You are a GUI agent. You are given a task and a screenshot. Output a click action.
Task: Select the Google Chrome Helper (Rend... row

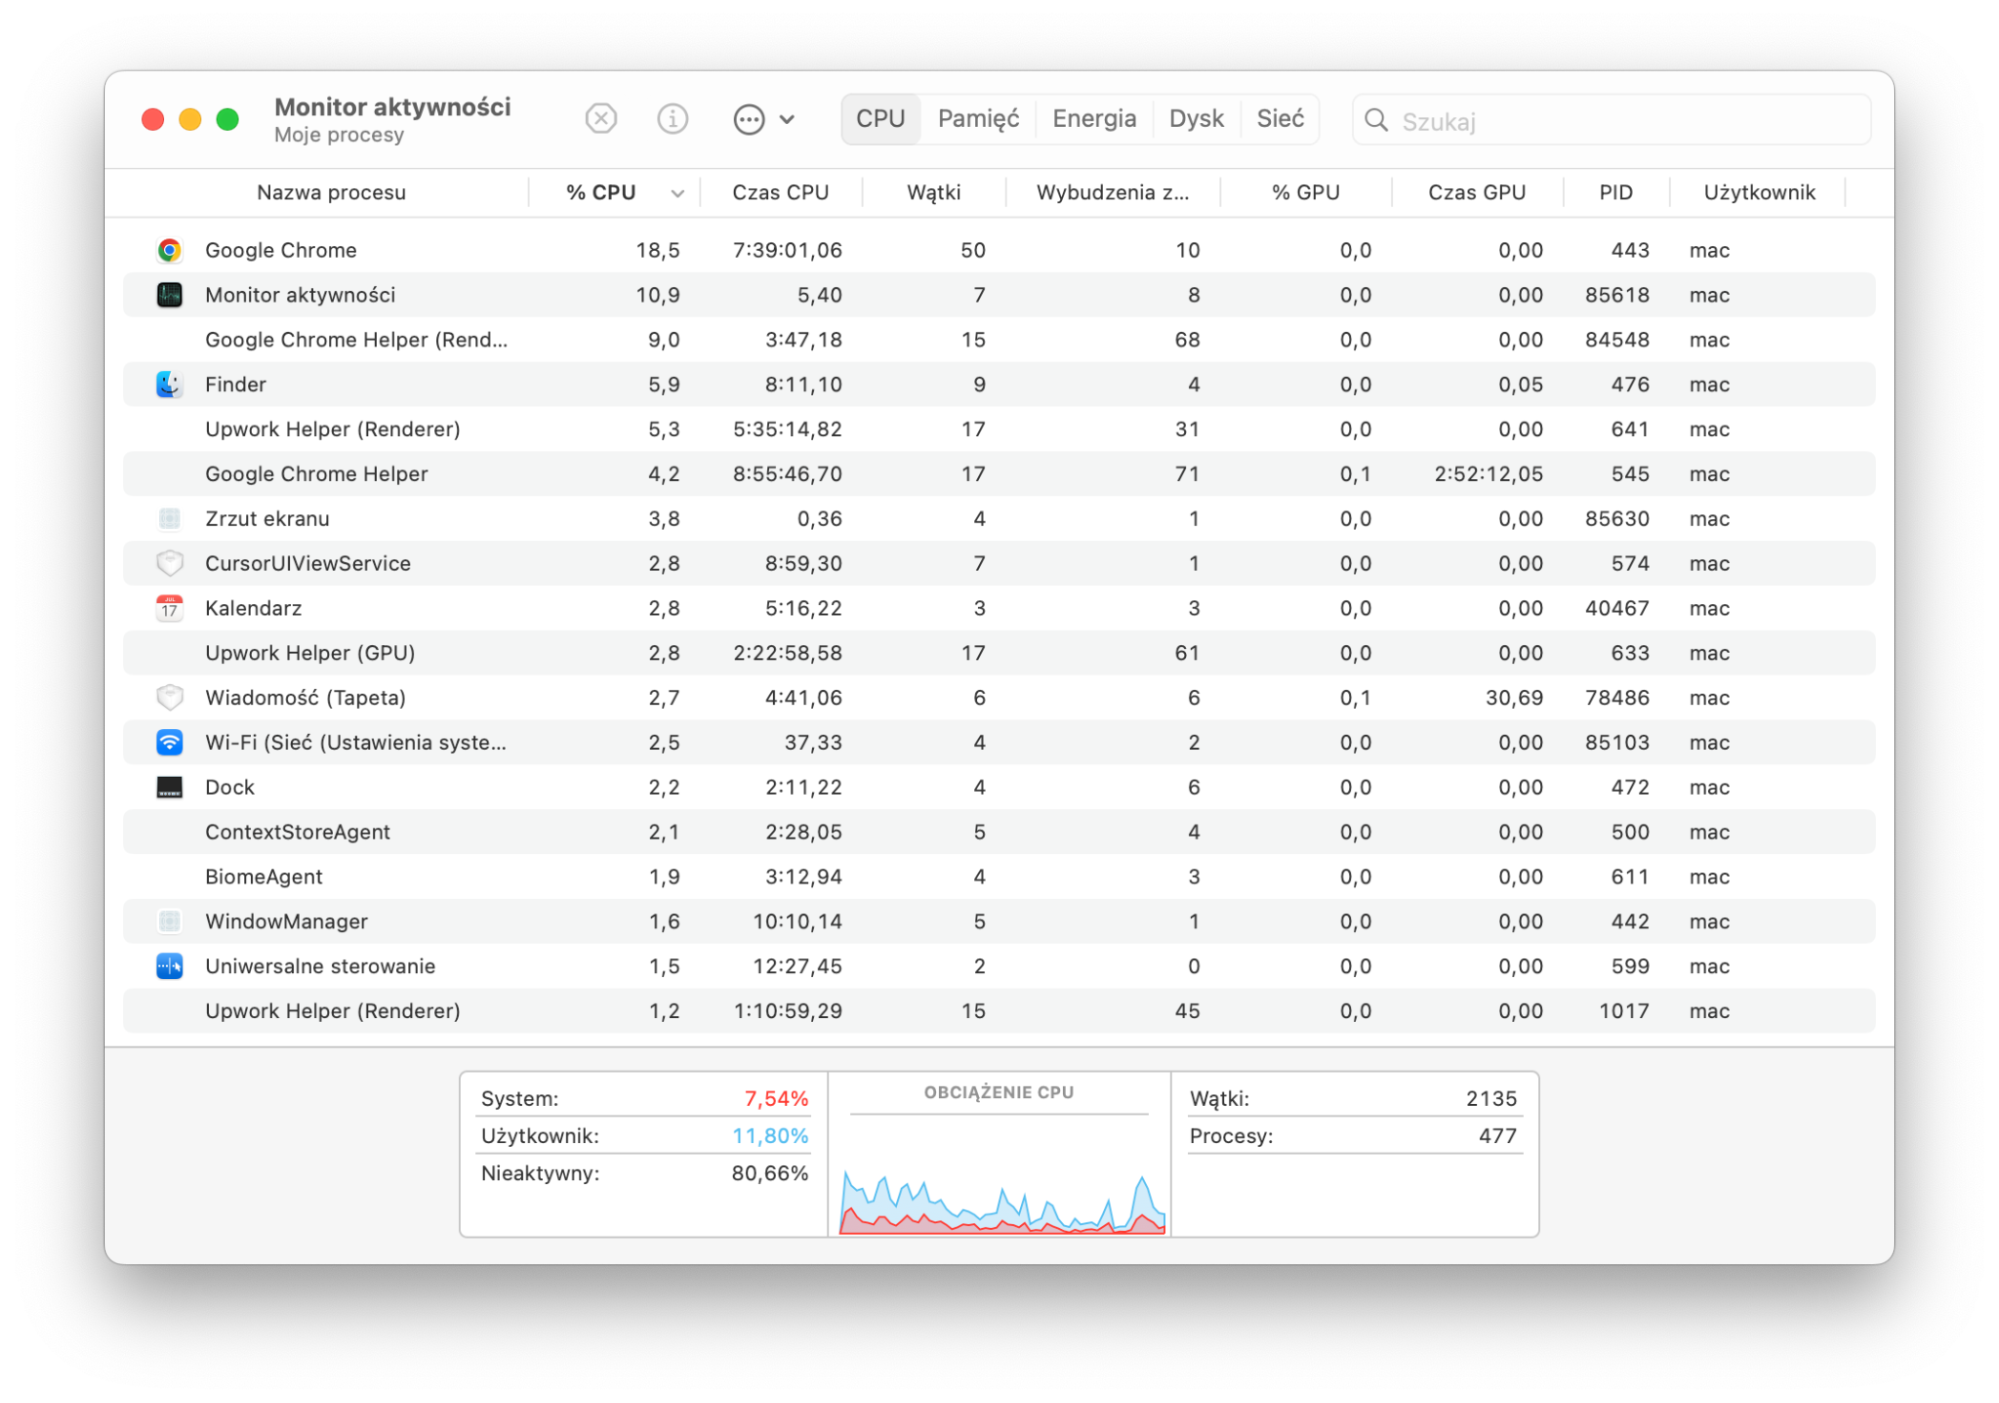[999, 340]
